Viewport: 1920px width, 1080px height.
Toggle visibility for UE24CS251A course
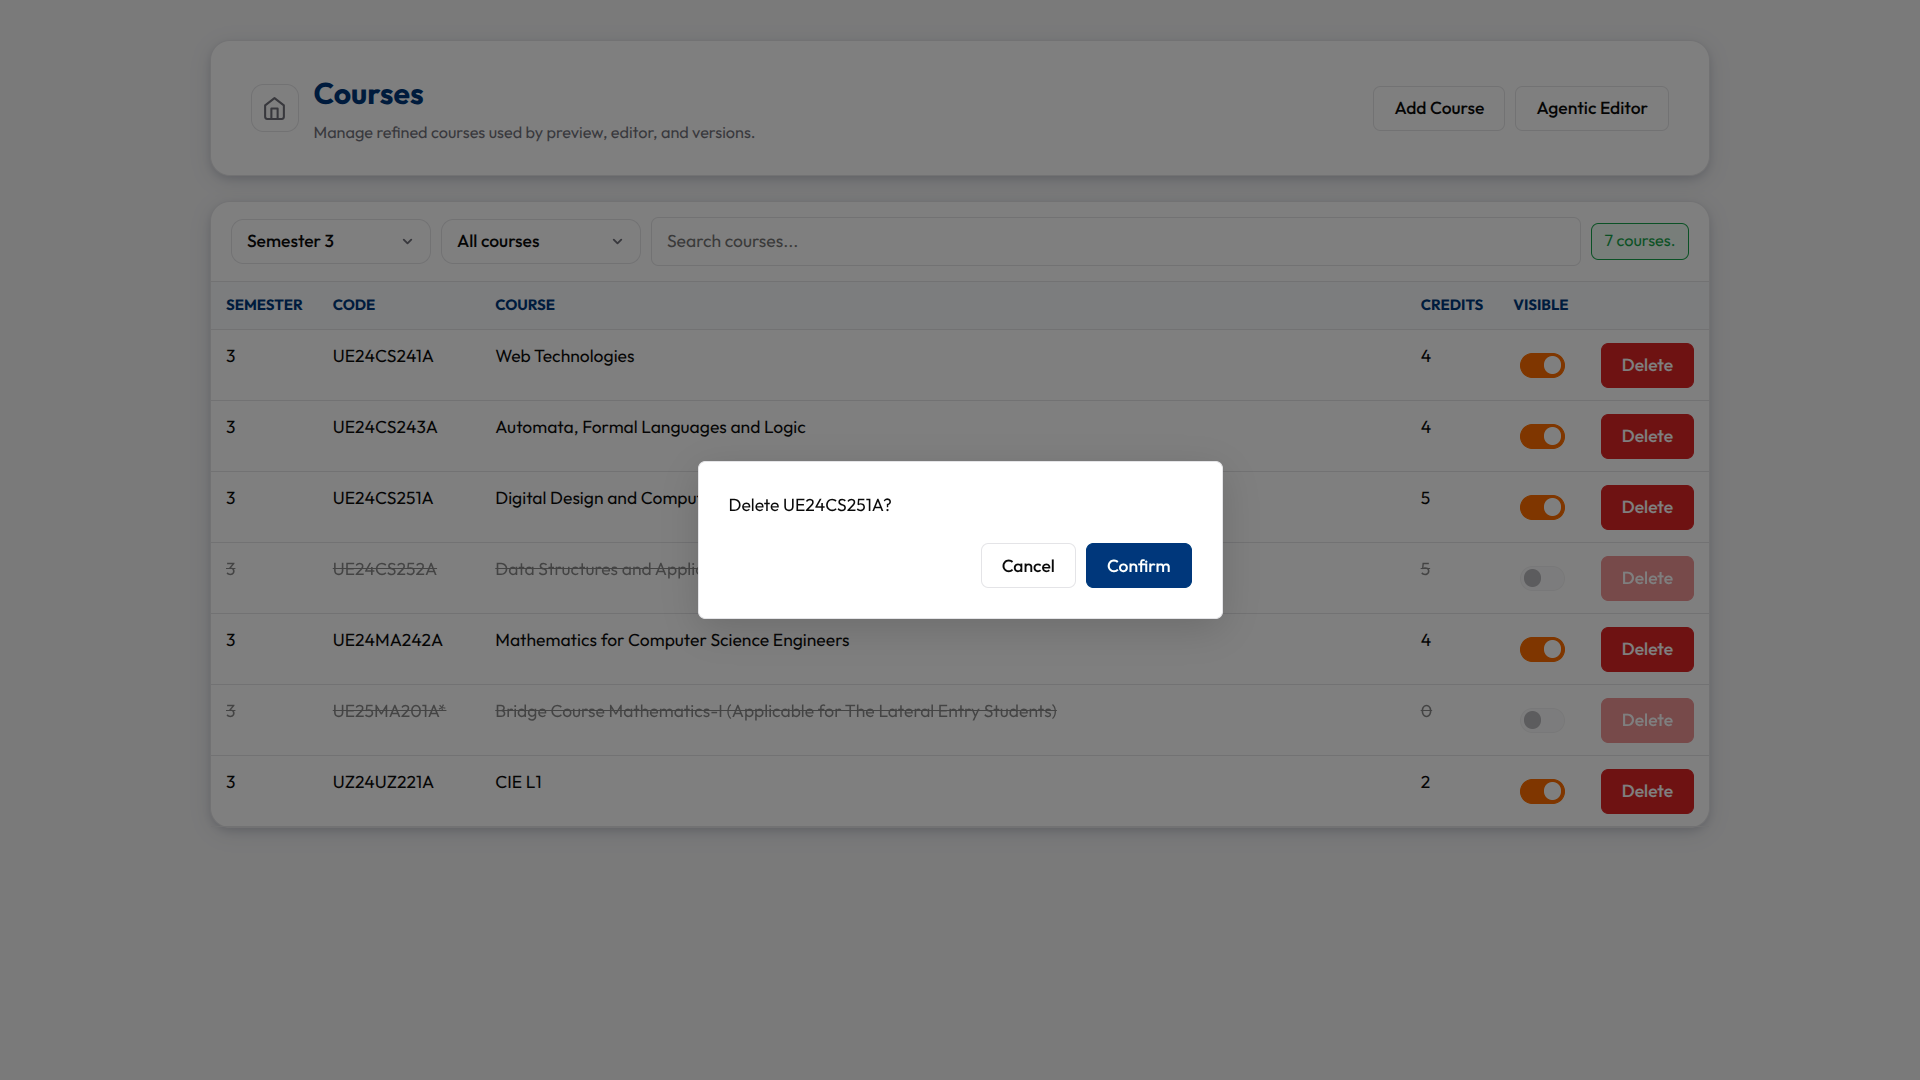pyautogui.click(x=1542, y=507)
